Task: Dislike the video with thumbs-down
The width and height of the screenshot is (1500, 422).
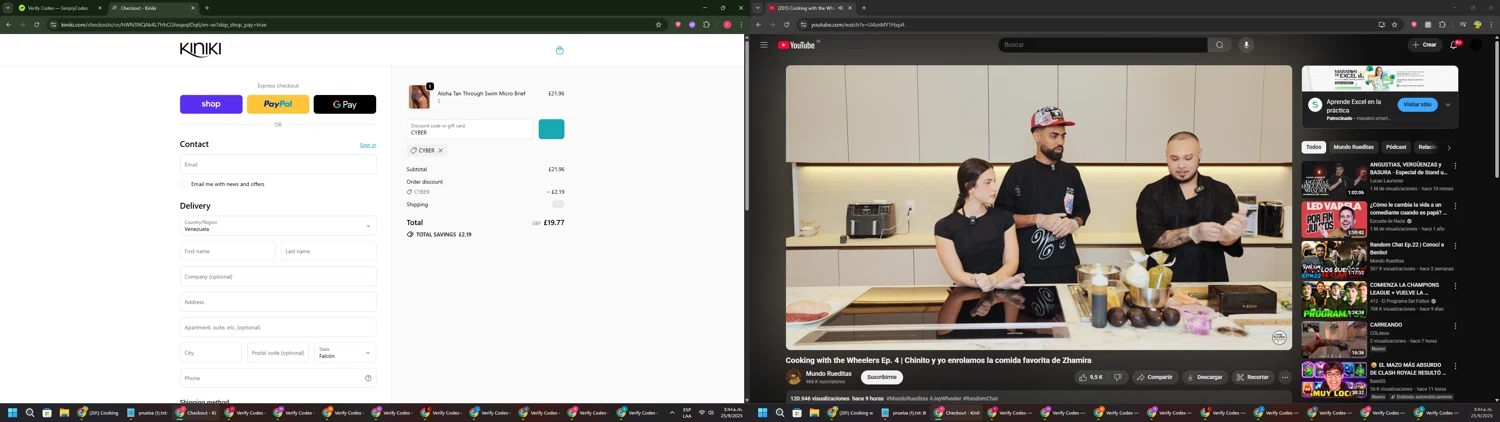Action: [1118, 377]
